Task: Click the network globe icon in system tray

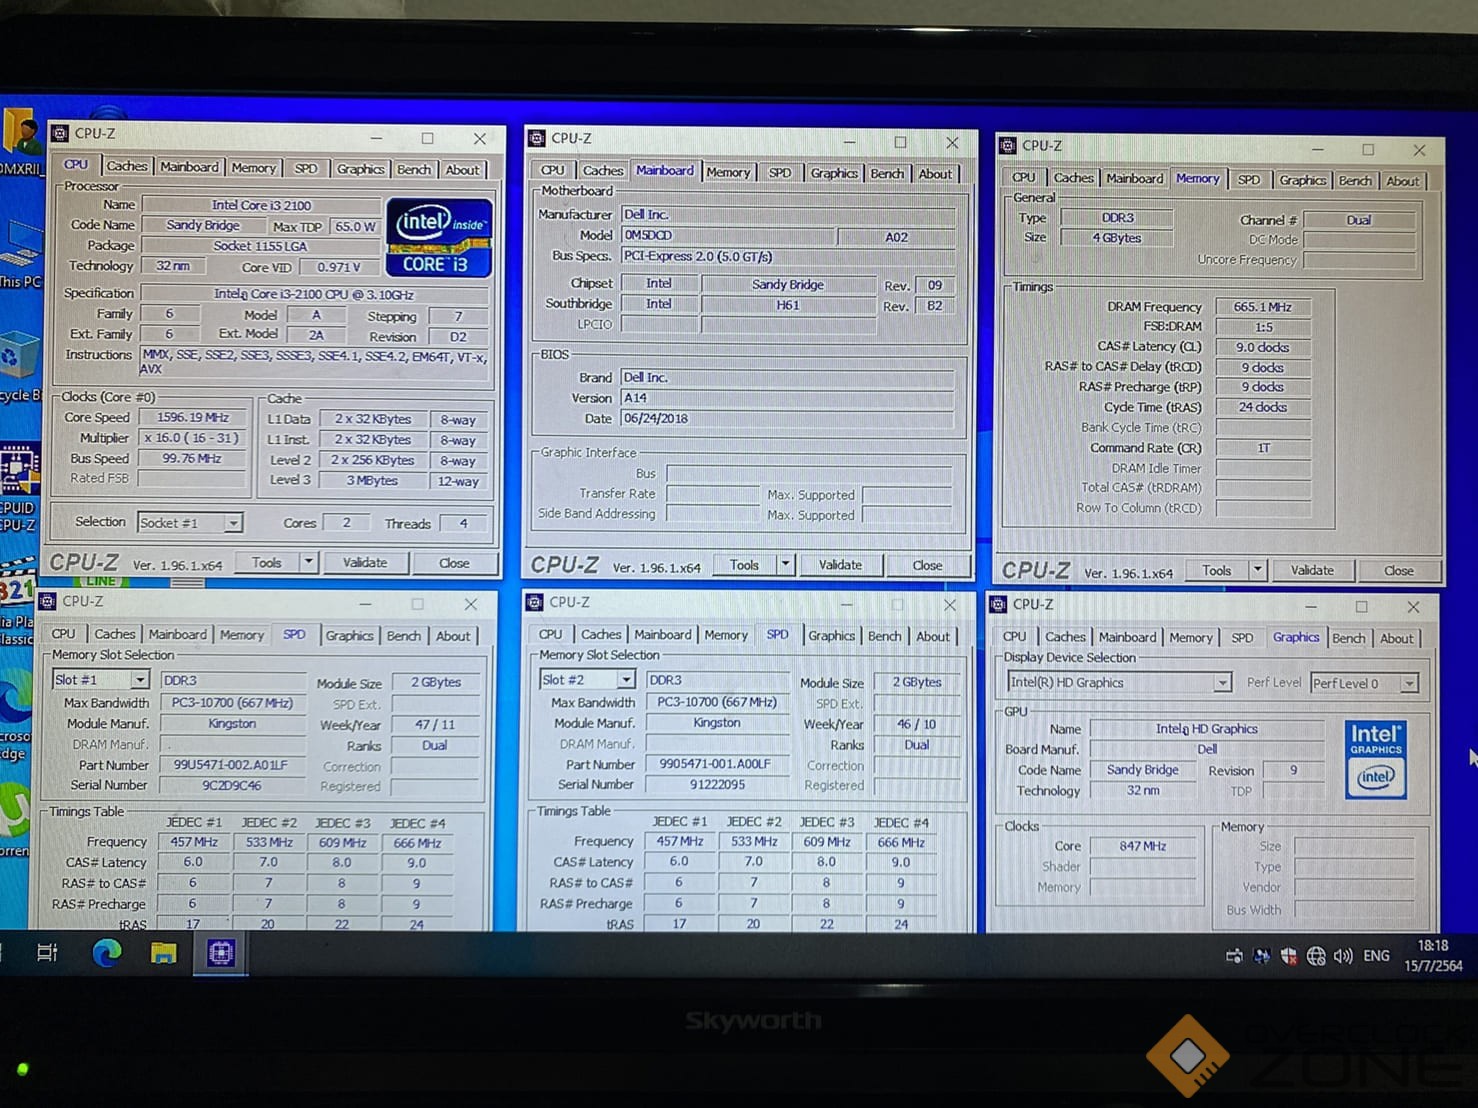Action: tap(1316, 956)
